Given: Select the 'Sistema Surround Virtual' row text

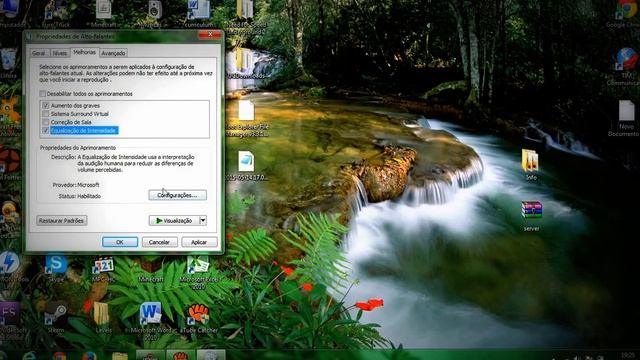Looking at the screenshot, I should [80, 114].
